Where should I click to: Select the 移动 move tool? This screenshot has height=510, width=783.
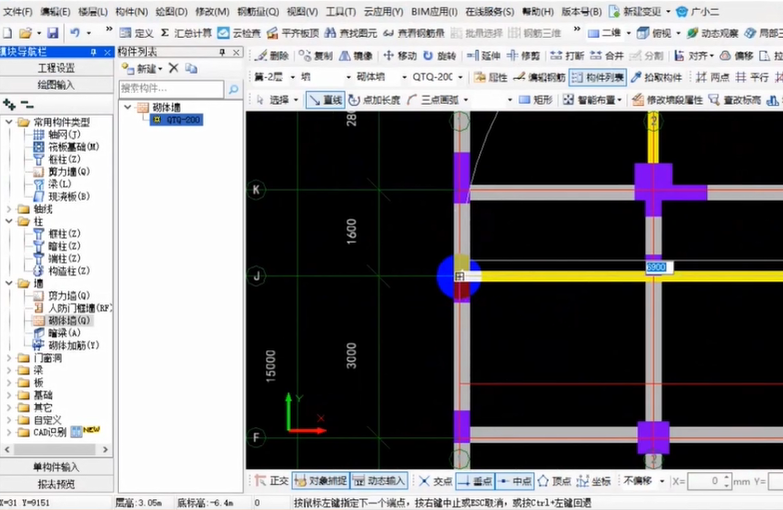tap(400, 55)
